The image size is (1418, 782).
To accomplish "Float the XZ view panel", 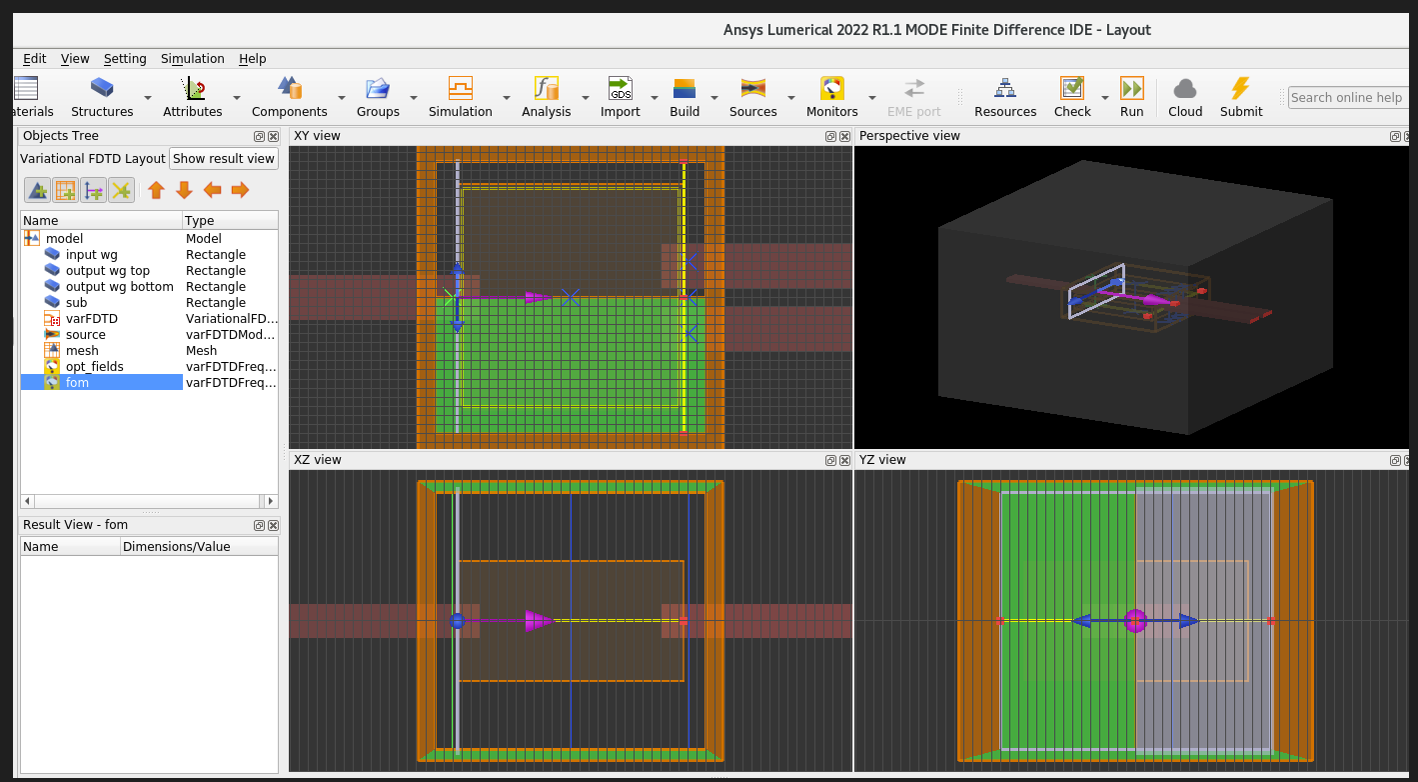I will [830, 460].
